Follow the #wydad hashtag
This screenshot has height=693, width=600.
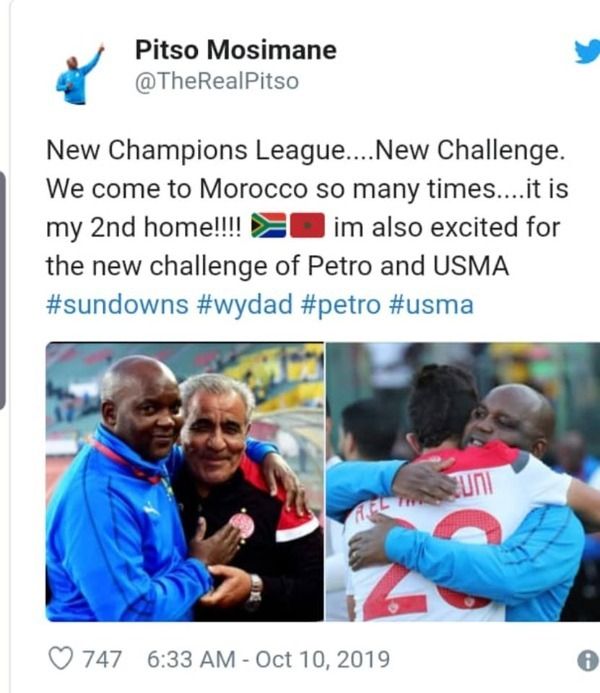pyautogui.click(x=245, y=305)
